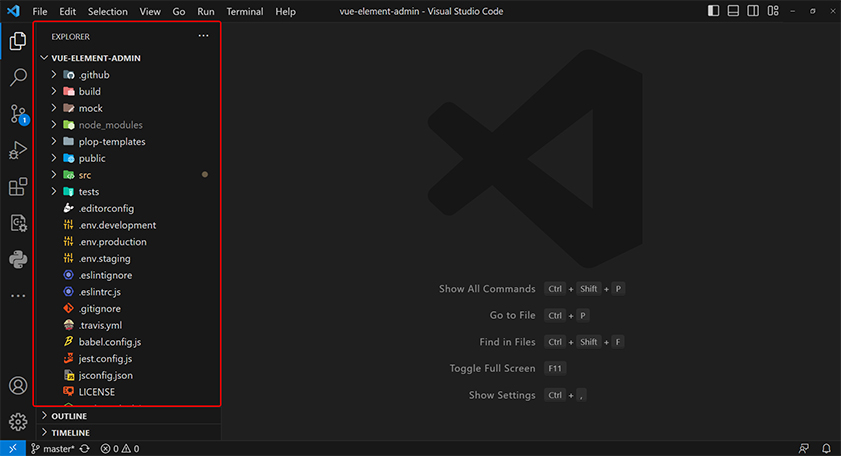
Task: Open the Terminal menu
Action: pos(245,11)
